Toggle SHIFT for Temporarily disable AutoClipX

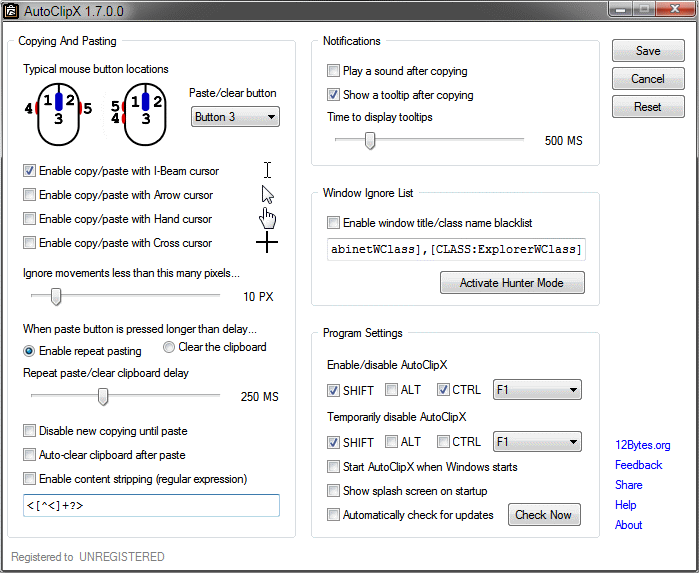coord(333,442)
